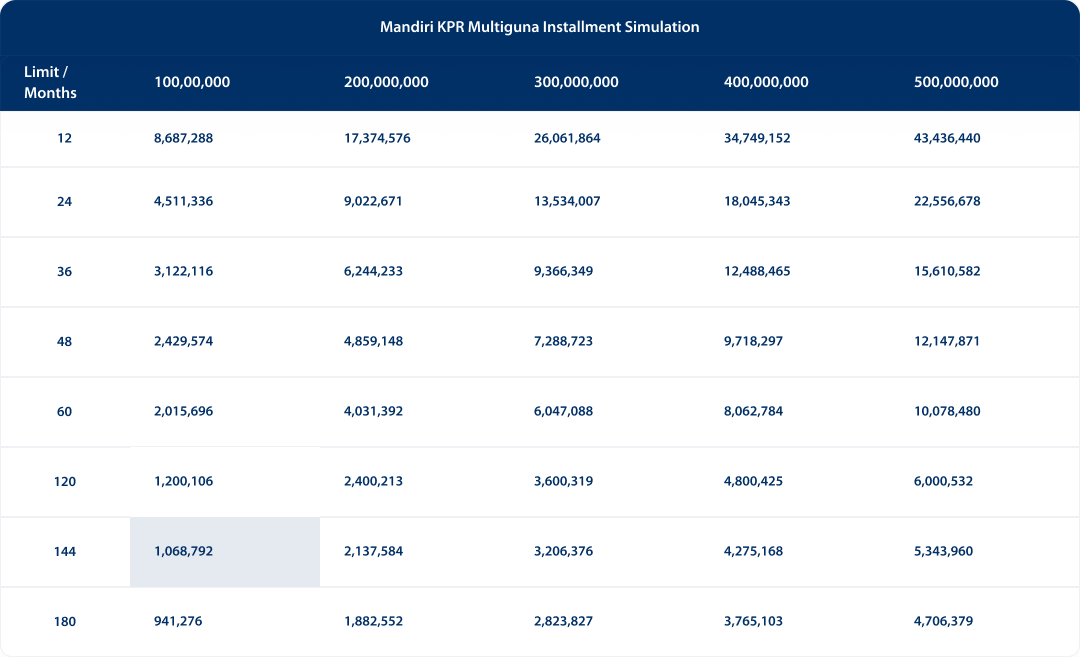This screenshot has width=1080, height=657.
Task: Select the 180 months row label
Action: [x=65, y=622]
